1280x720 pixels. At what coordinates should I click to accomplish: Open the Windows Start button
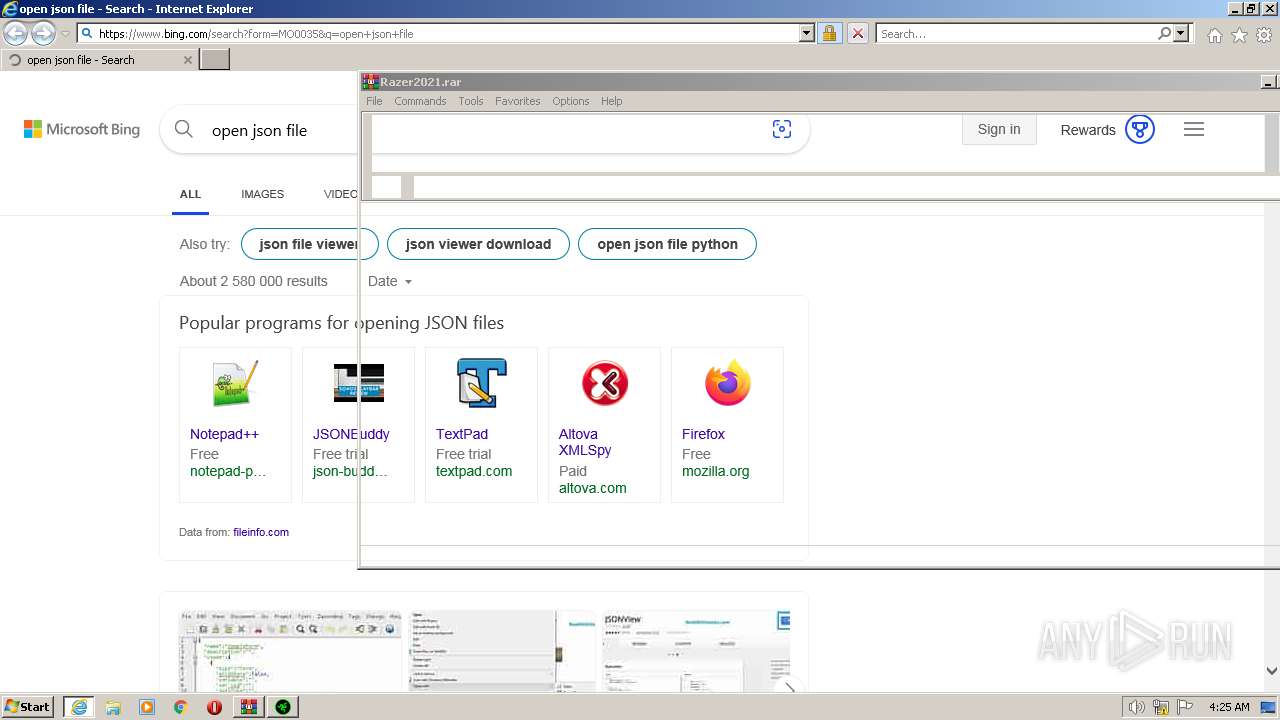pyautogui.click(x=28, y=706)
